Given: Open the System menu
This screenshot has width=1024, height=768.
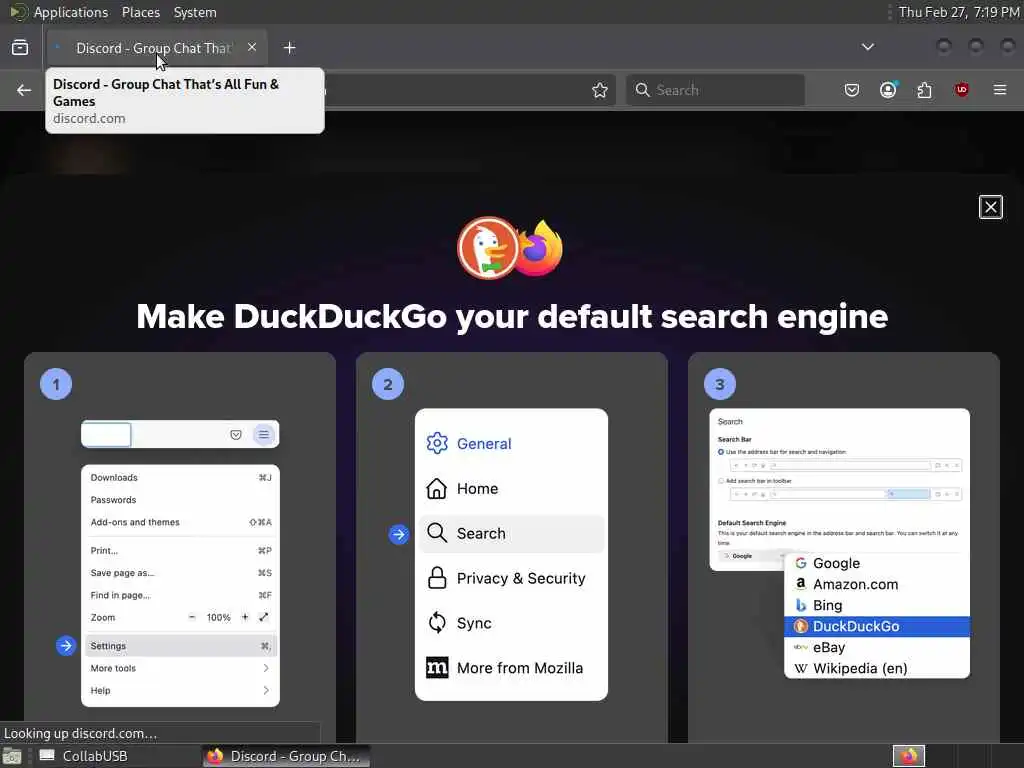Looking at the screenshot, I should [x=195, y=12].
